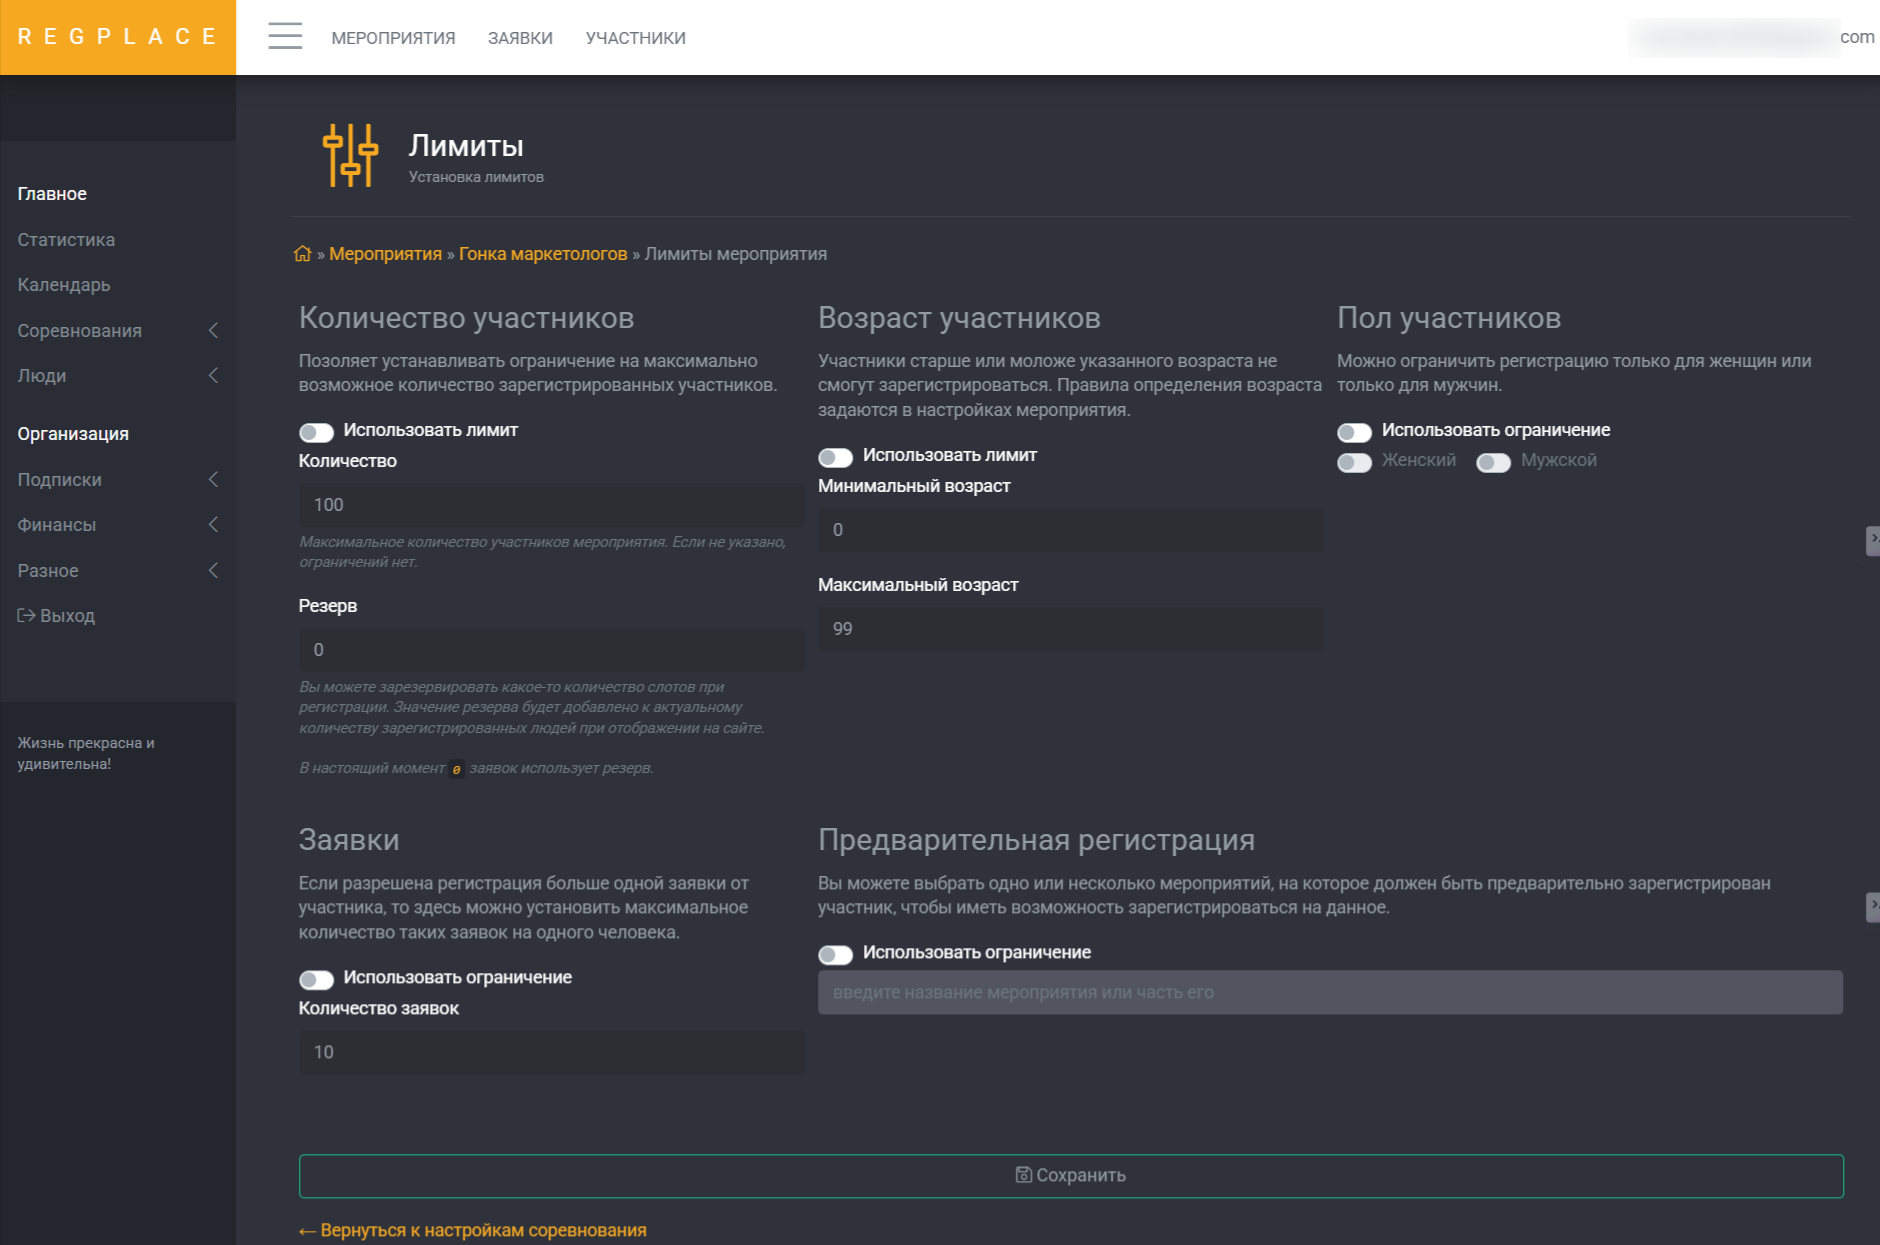Click the upper right-edge panel arrow tab
This screenshot has height=1245, width=1880.
click(1873, 540)
